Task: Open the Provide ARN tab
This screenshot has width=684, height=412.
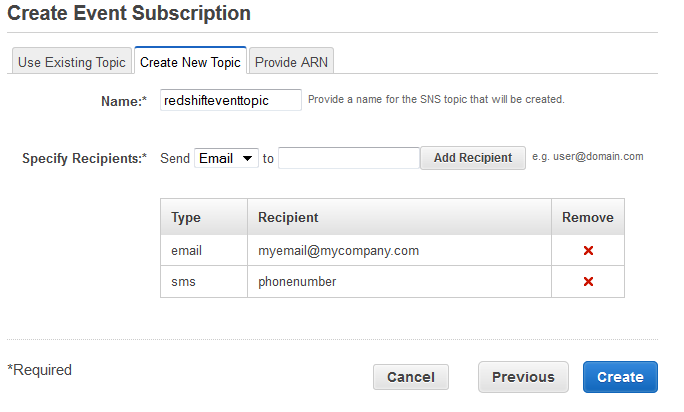Action: (x=291, y=62)
